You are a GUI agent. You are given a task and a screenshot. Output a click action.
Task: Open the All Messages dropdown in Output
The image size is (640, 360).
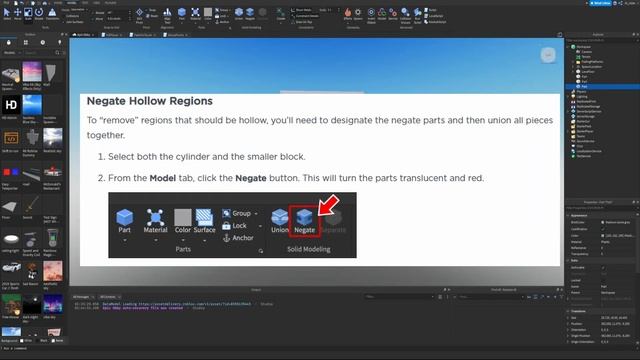pos(84,297)
